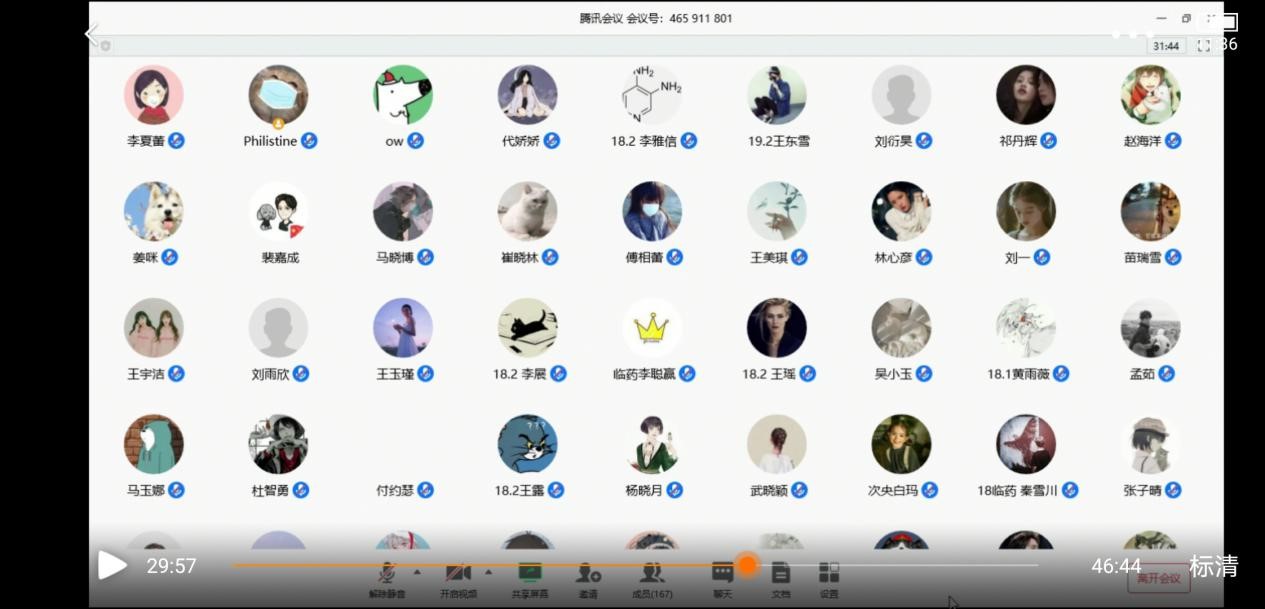The height and width of the screenshot is (609, 1265).
Task: Click the invite icon (邀请)
Action: (x=588, y=574)
